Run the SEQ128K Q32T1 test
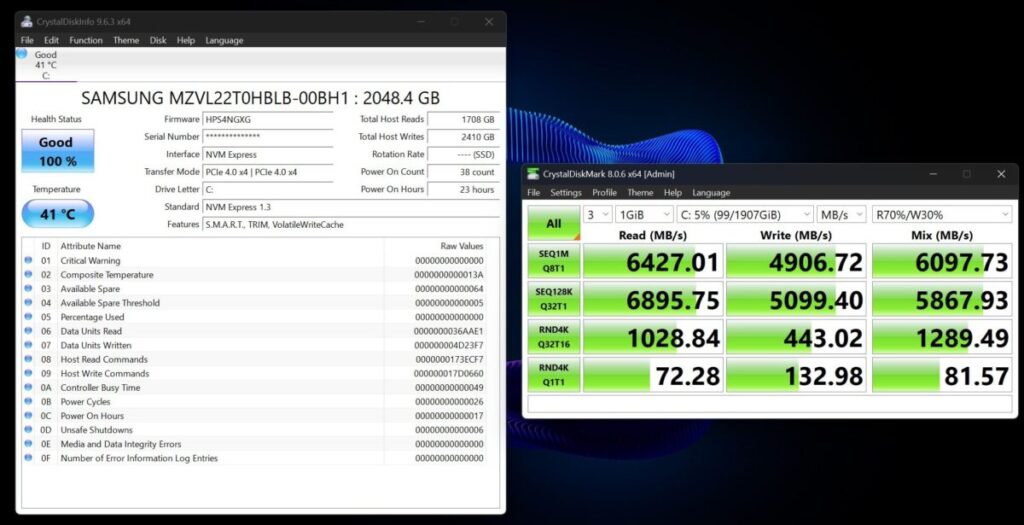 click(x=554, y=299)
